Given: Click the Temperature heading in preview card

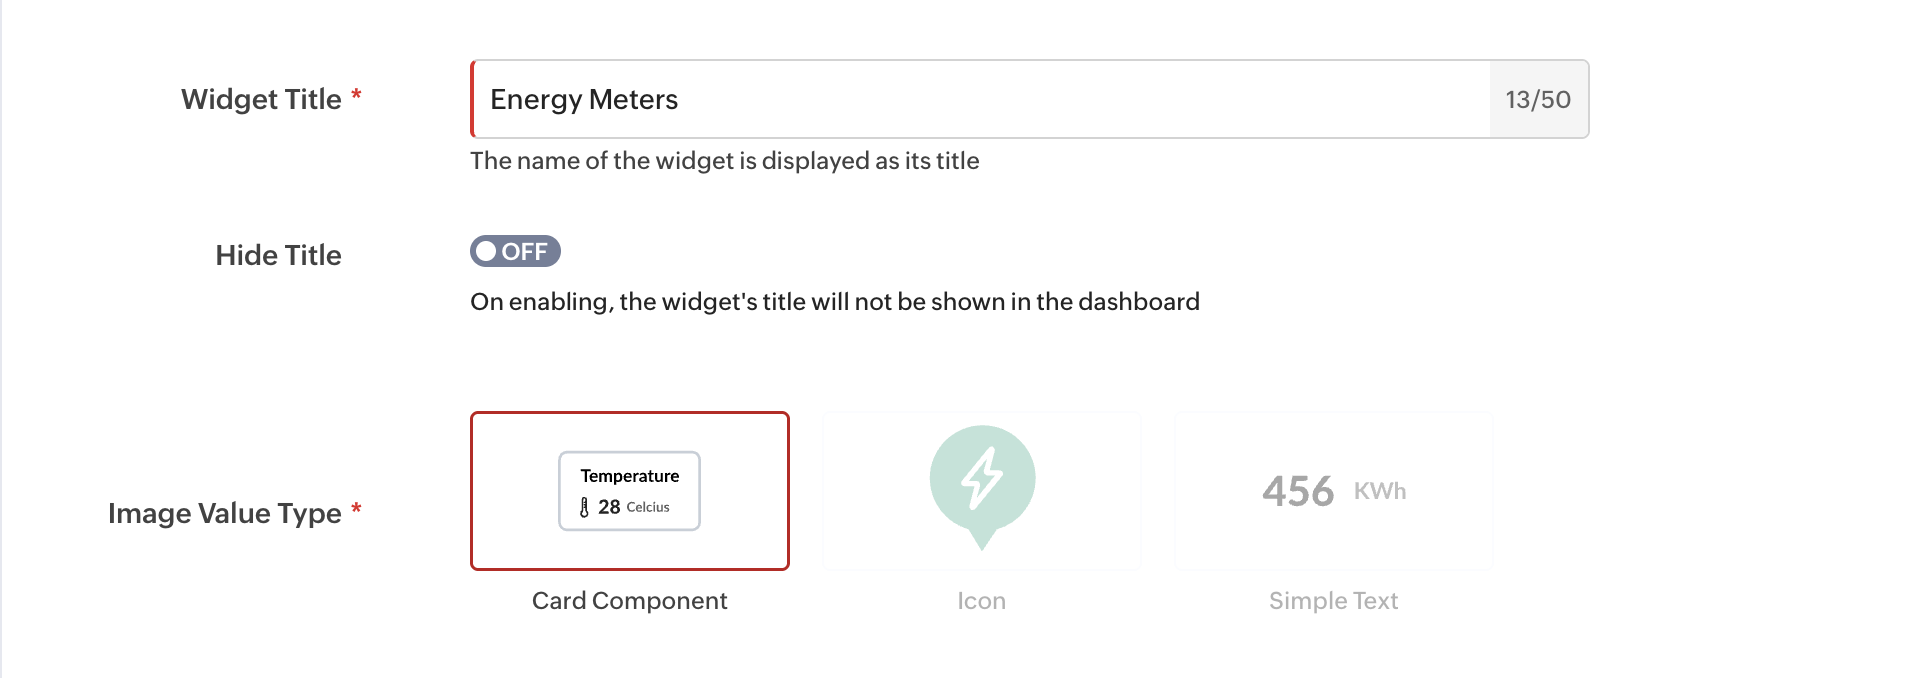Looking at the screenshot, I should tap(630, 476).
